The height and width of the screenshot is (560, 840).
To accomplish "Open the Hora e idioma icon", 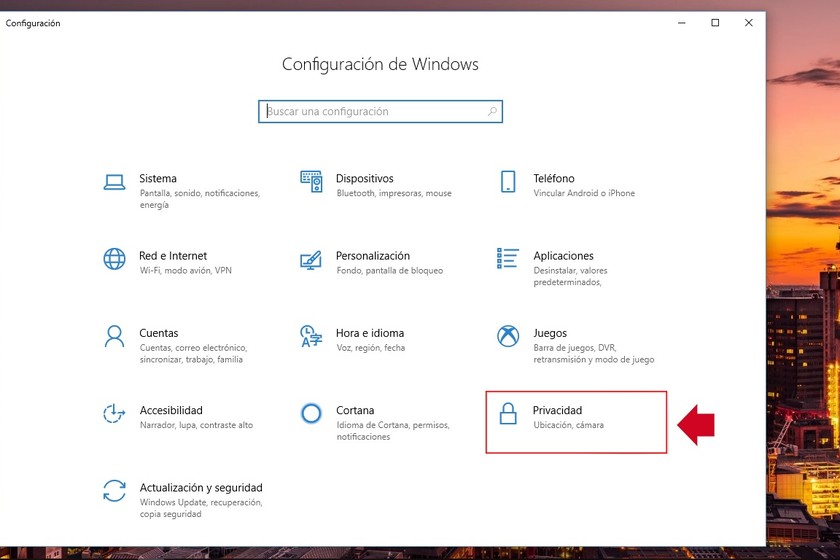I will (x=311, y=336).
